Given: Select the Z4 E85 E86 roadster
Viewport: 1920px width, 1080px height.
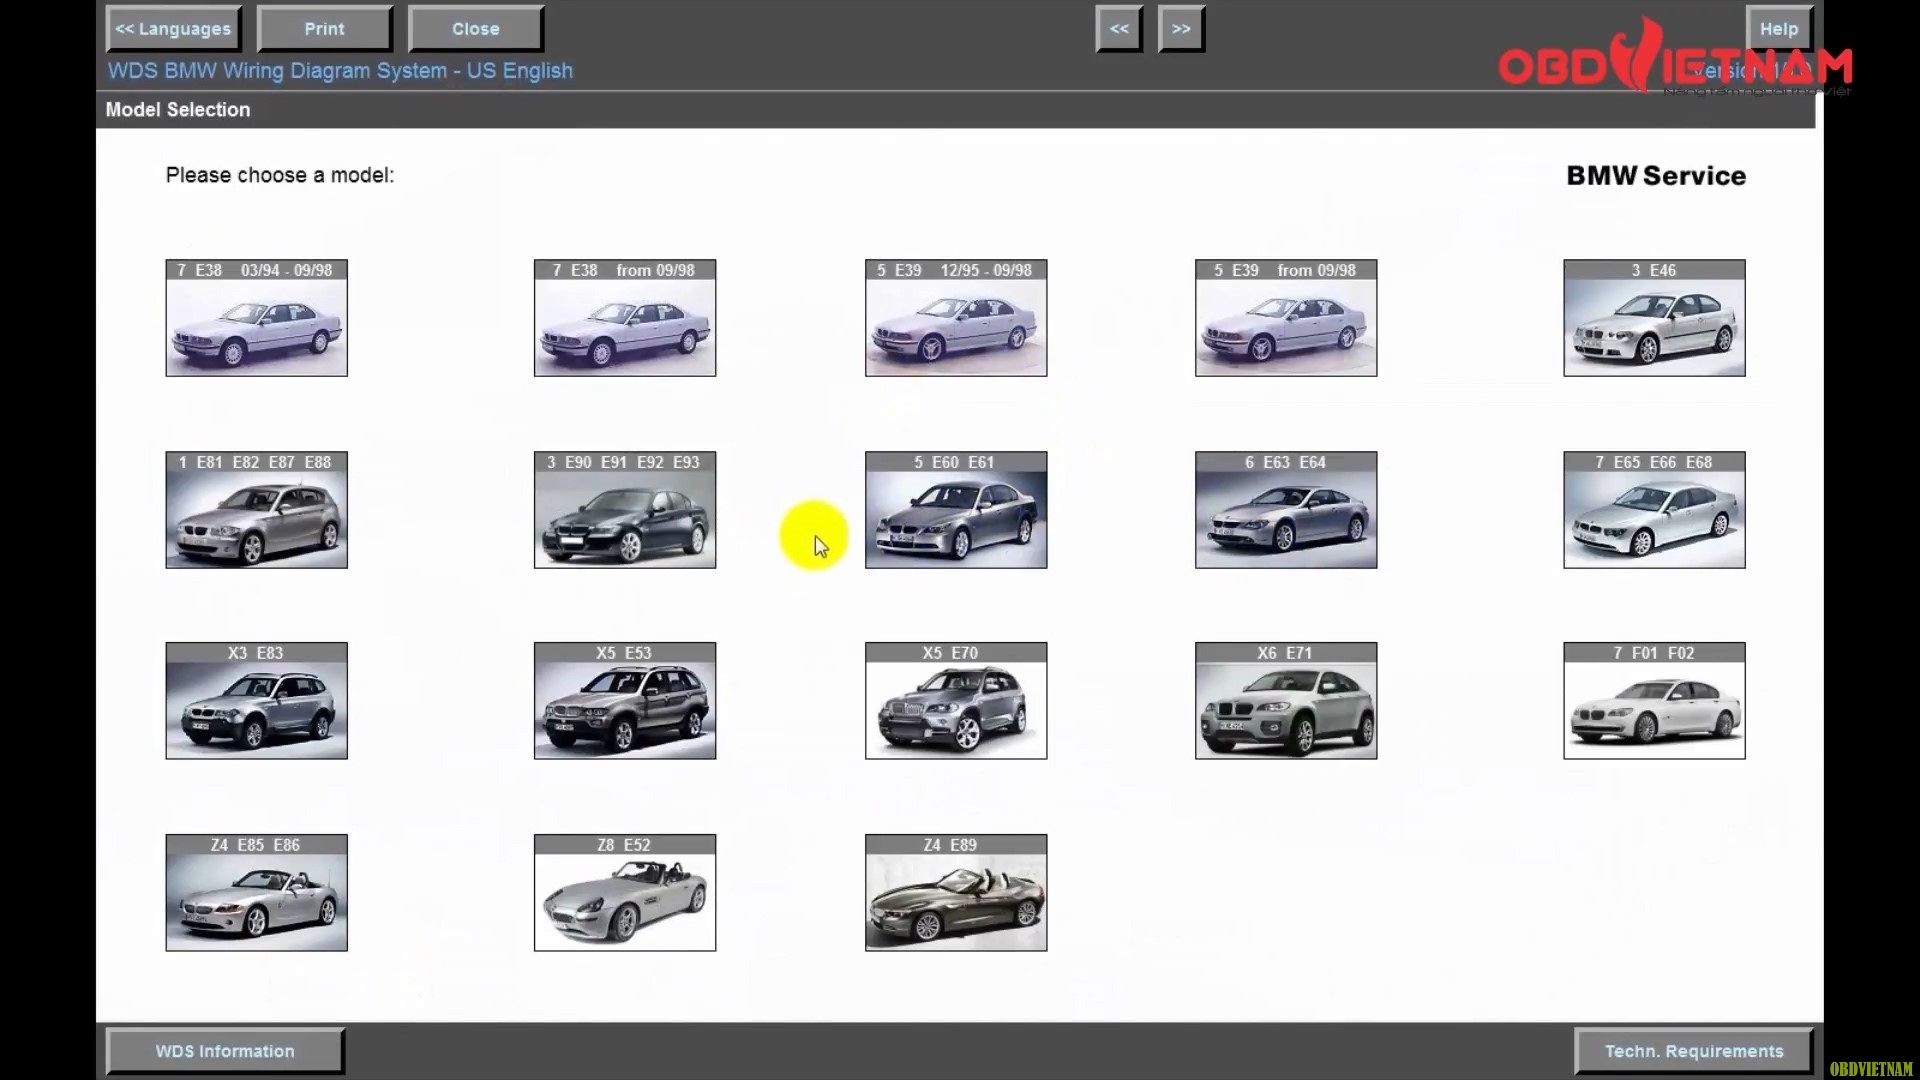Looking at the screenshot, I should 256,893.
